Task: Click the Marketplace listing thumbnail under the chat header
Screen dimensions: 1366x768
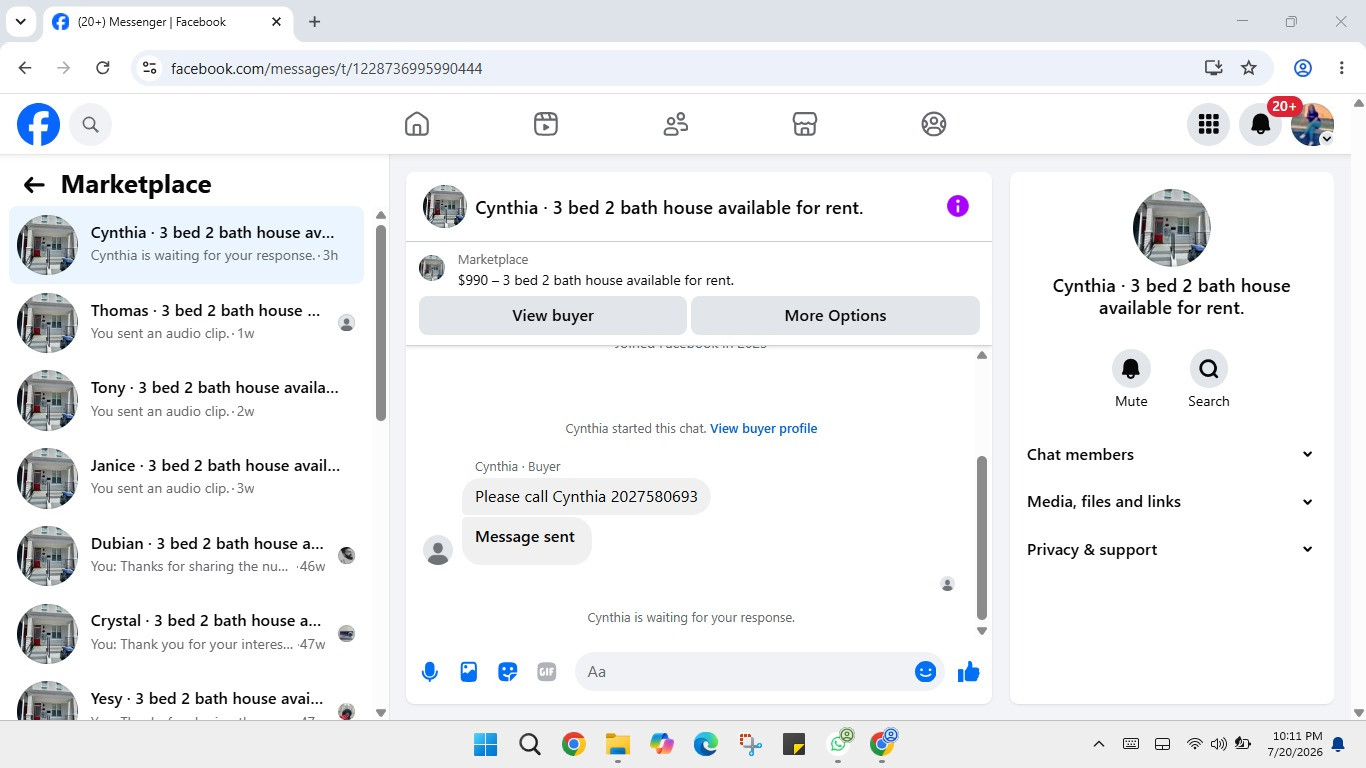Action: (432, 268)
